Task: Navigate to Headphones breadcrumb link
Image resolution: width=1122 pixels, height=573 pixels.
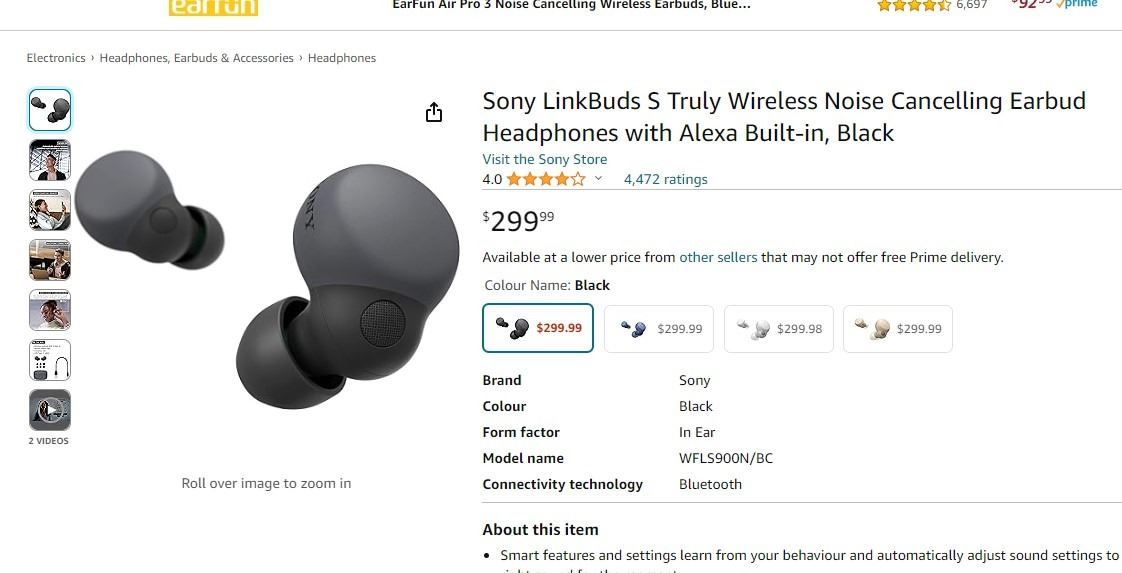Action: click(342, 58)
